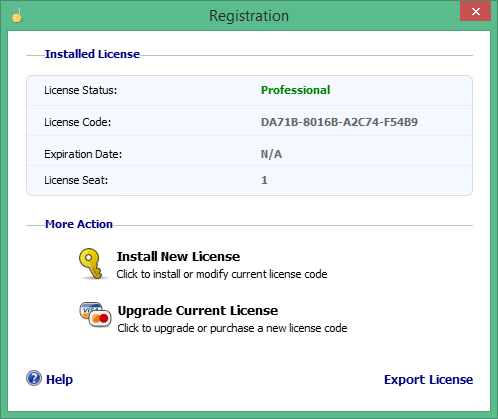Screen dimensions: 498x419
Task: Click the License Code label
Action: tap(78, 122)
